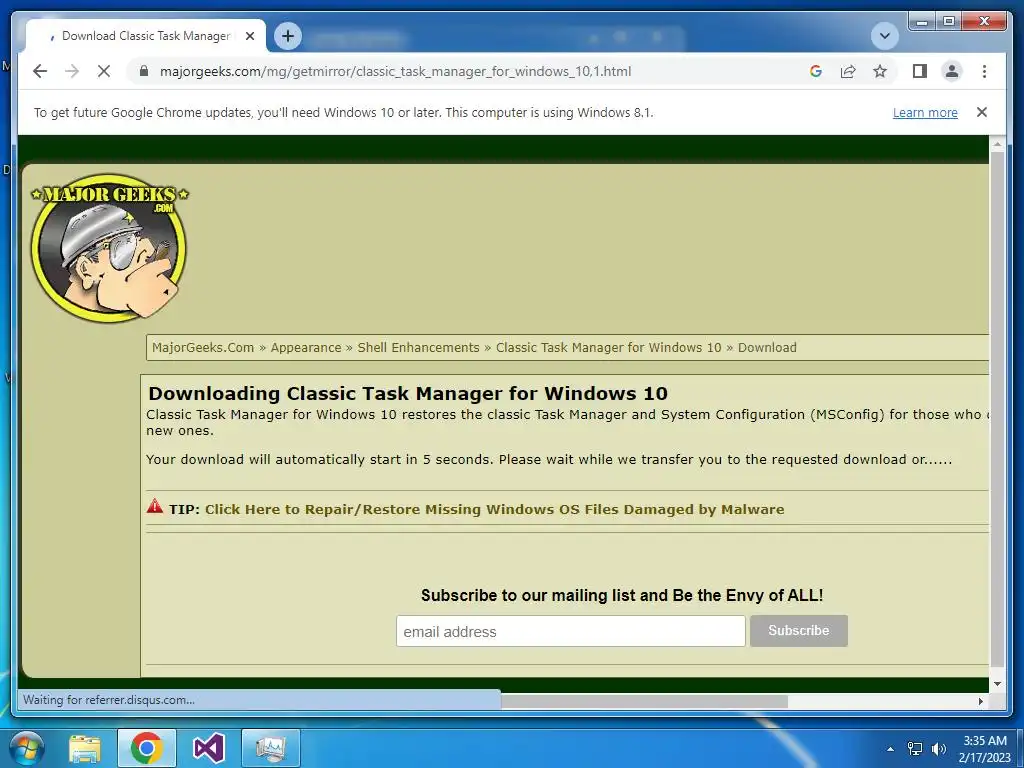Open MajorGeeks.Com breadcrumb link

[x=203, y=347]
